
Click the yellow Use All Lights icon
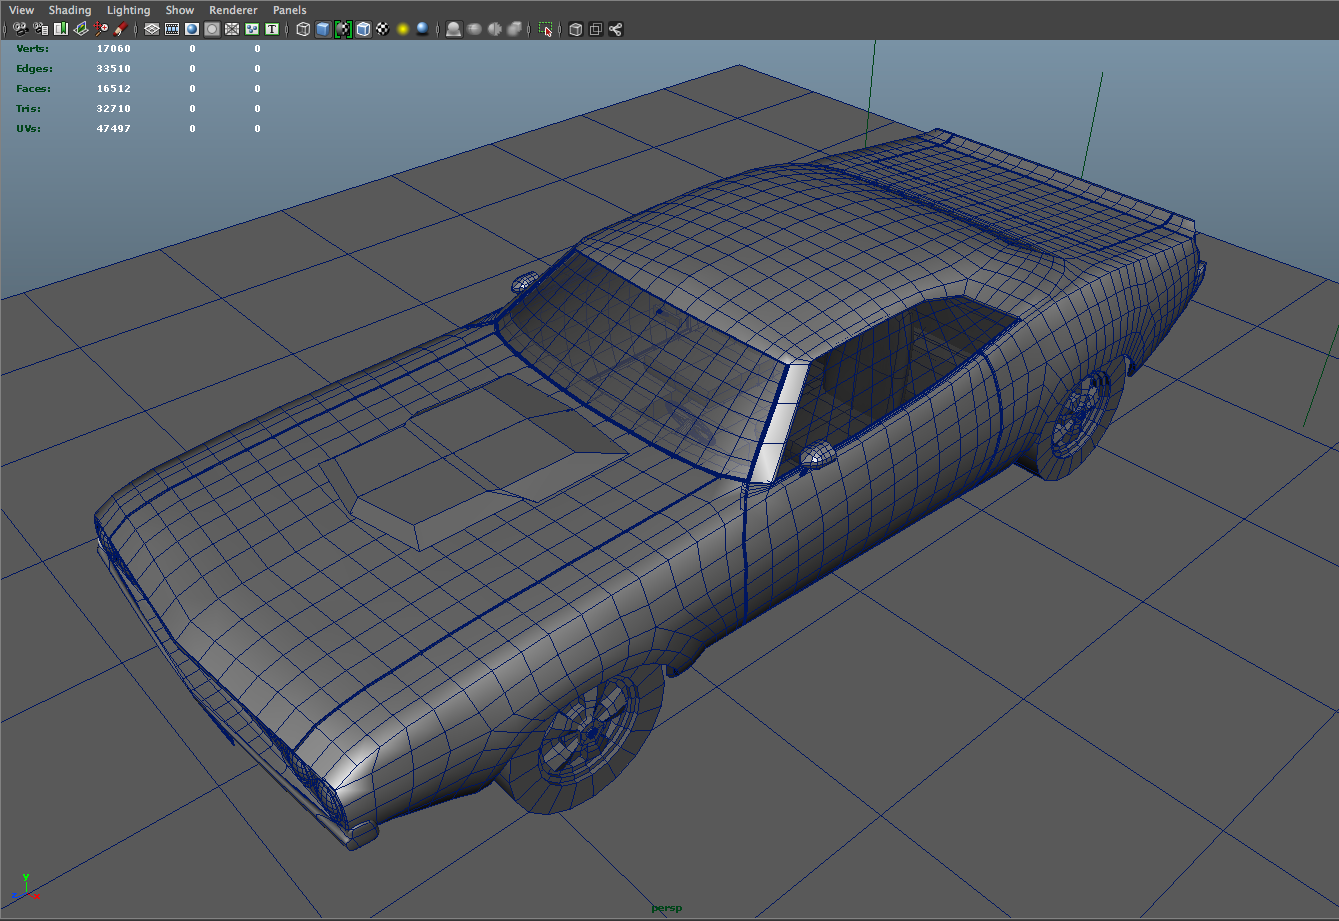[x=403, y=29]
